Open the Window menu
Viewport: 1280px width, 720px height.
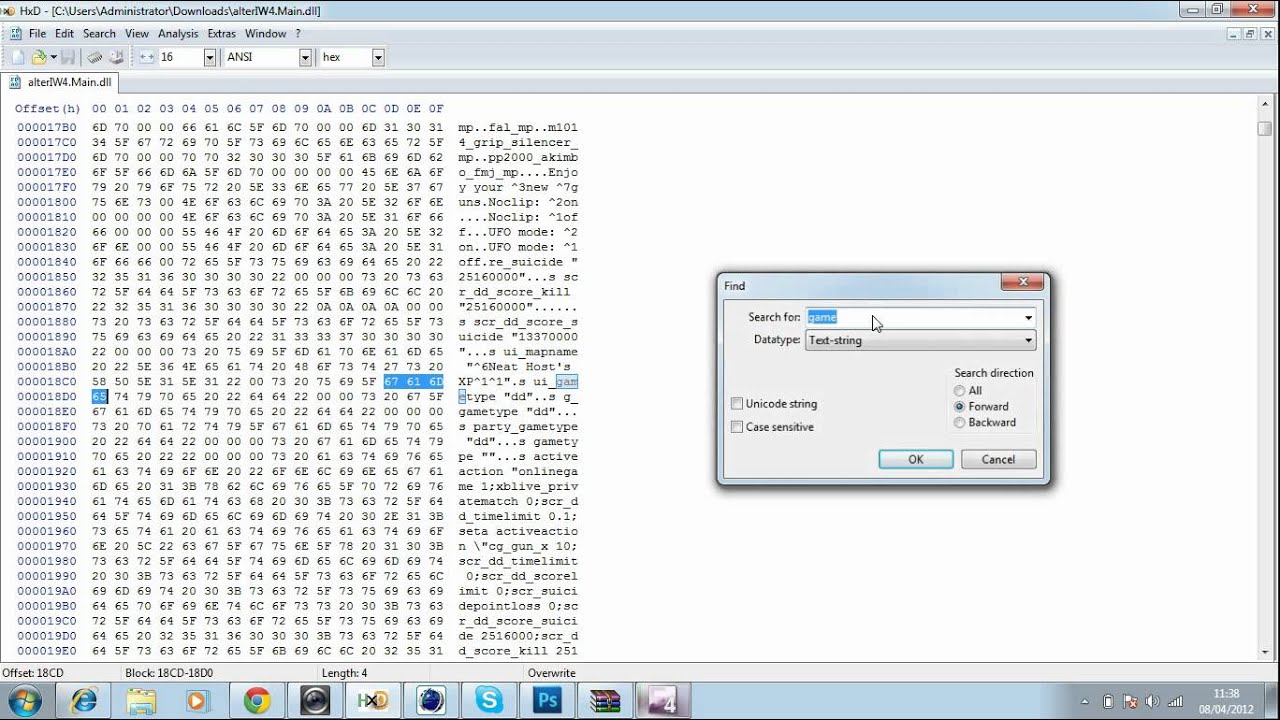click(265, 33)
